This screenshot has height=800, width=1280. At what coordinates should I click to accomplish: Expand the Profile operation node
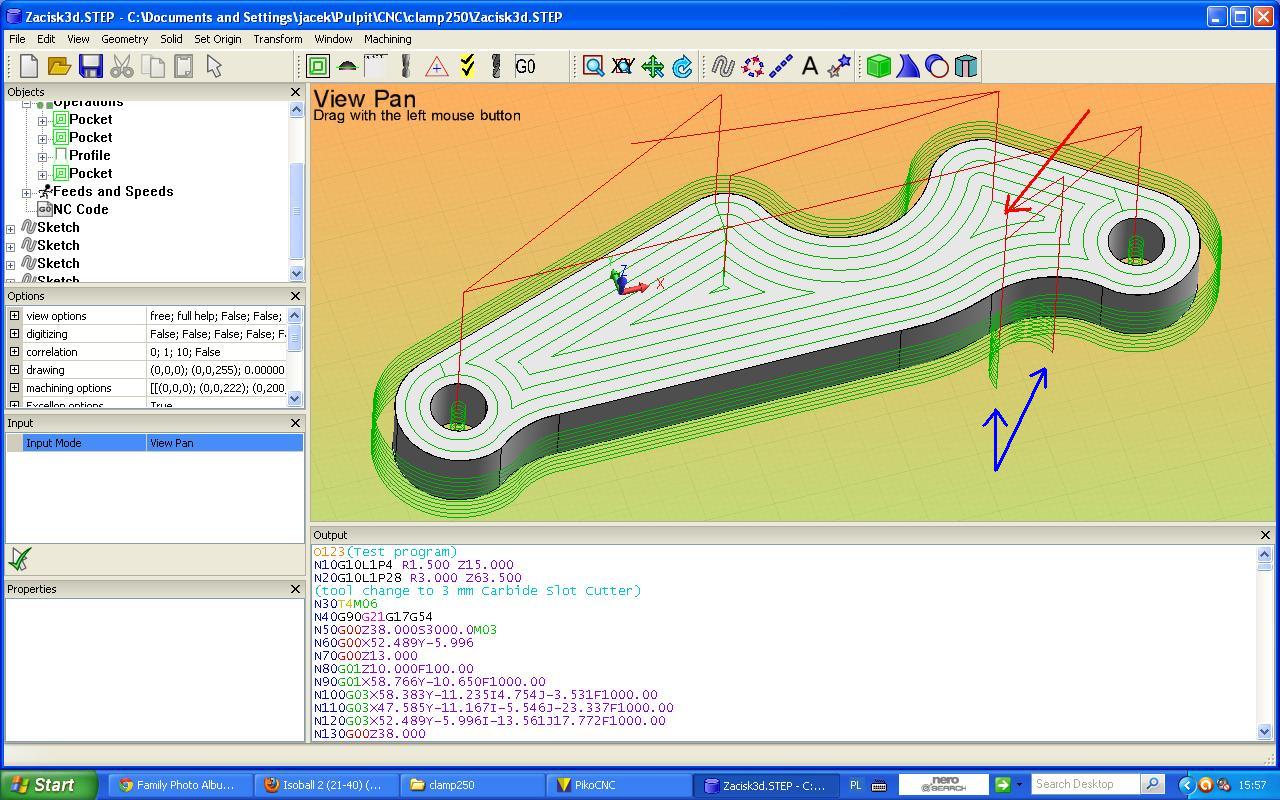[x=43, y=156]
